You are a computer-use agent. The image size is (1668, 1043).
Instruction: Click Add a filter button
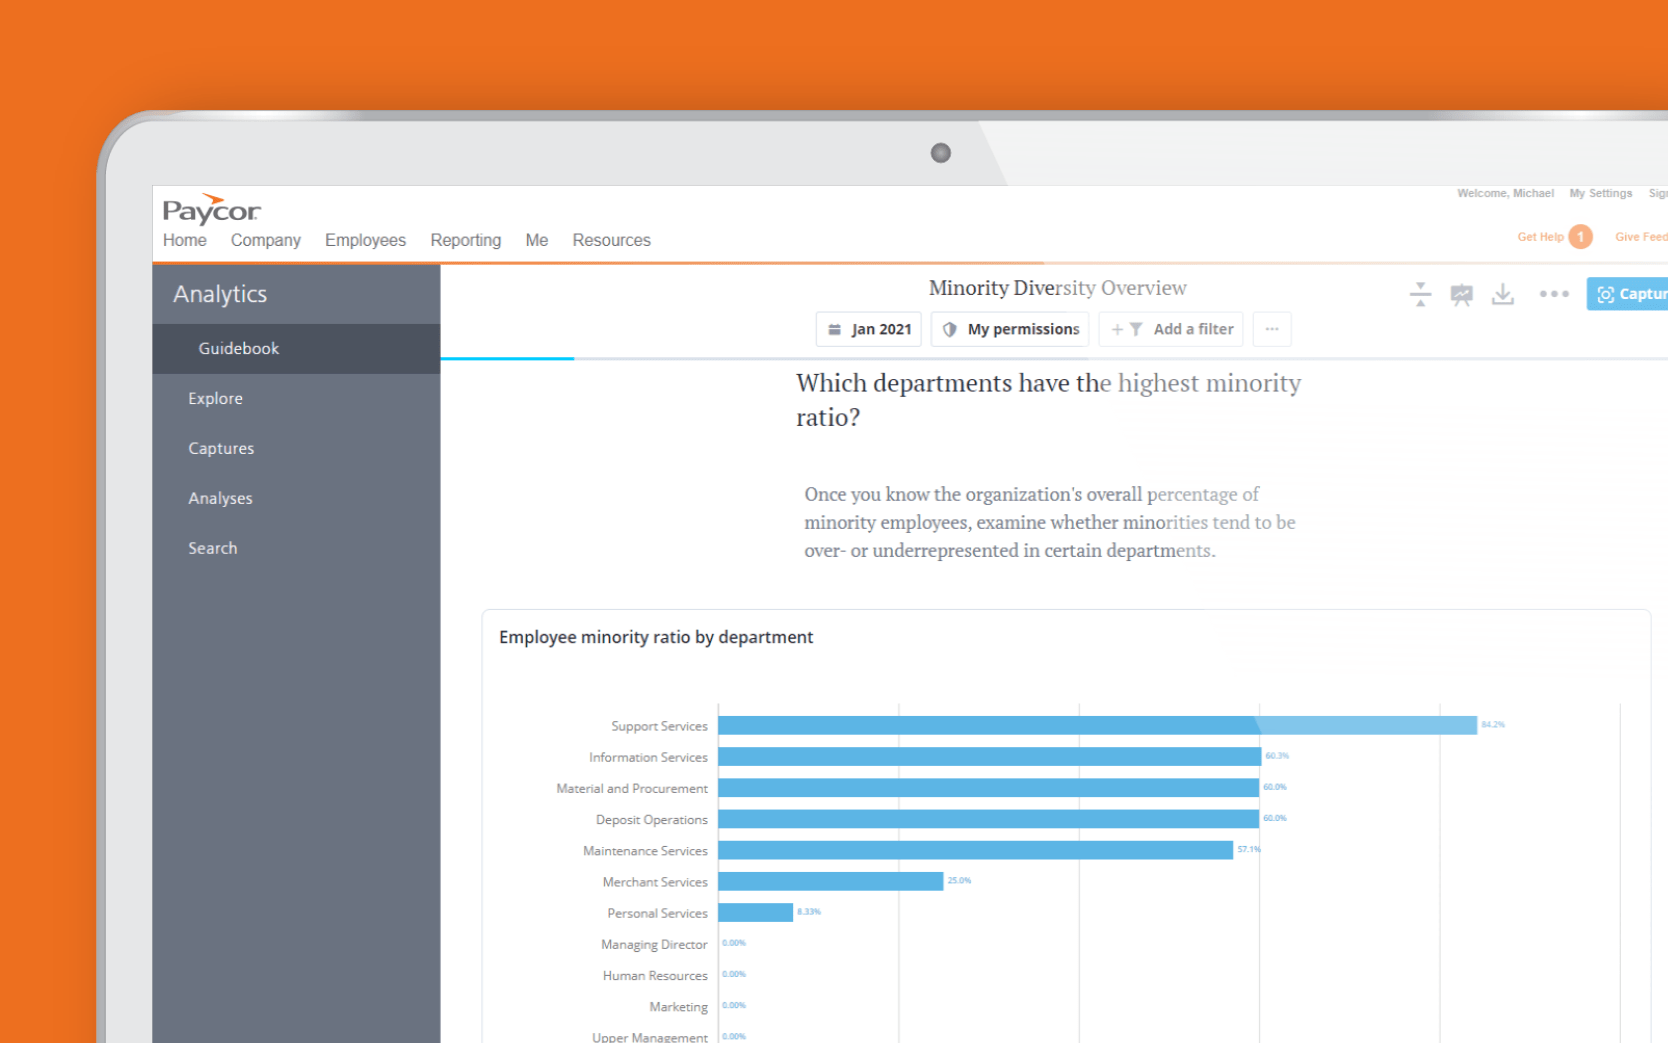pyautogui.click(x=1171, y=329)
